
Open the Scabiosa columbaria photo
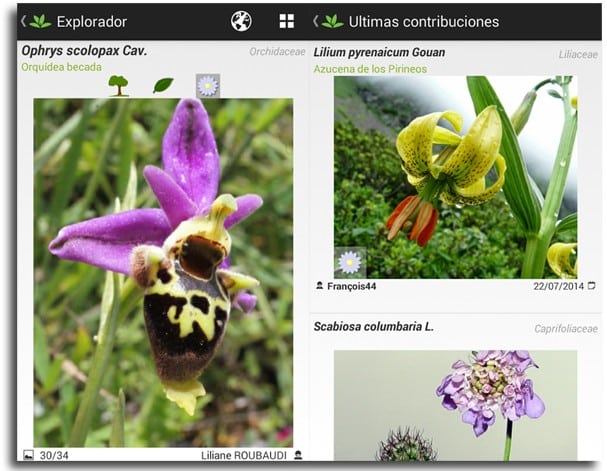tap(456, 405)
